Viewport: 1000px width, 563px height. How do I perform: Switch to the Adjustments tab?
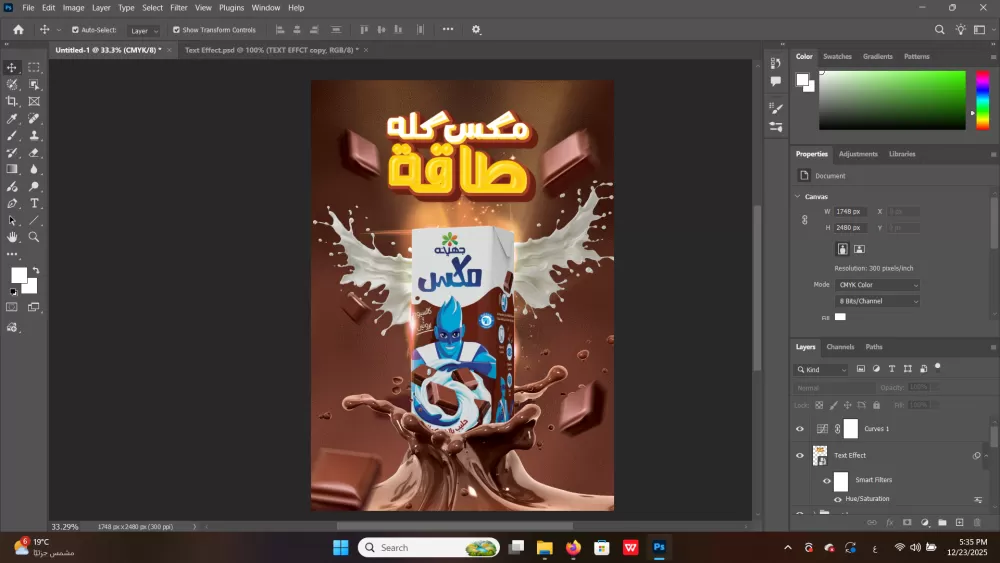click(x=858, y=154)
